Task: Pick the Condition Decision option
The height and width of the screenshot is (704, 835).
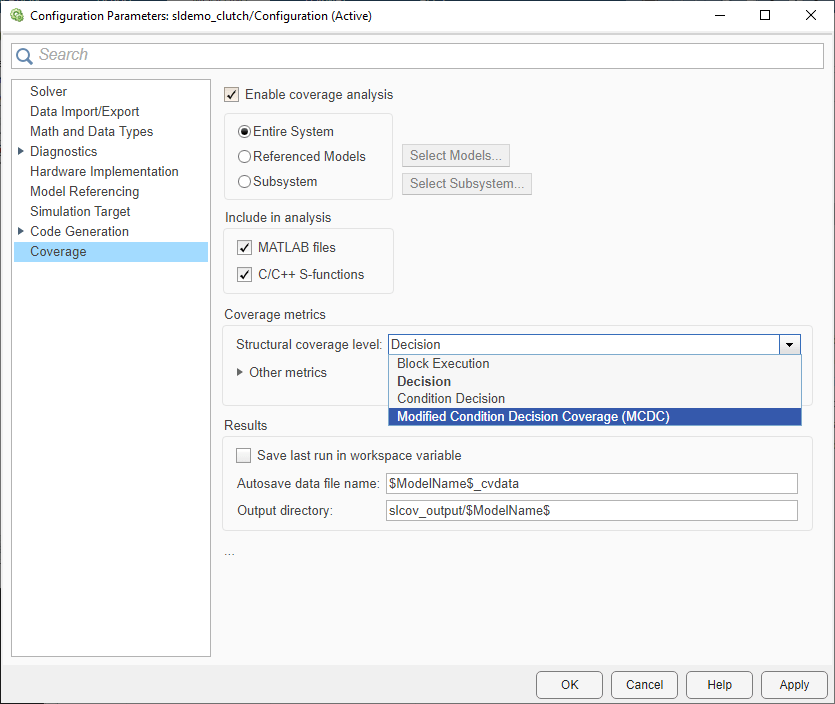Action: coord(451,399)
